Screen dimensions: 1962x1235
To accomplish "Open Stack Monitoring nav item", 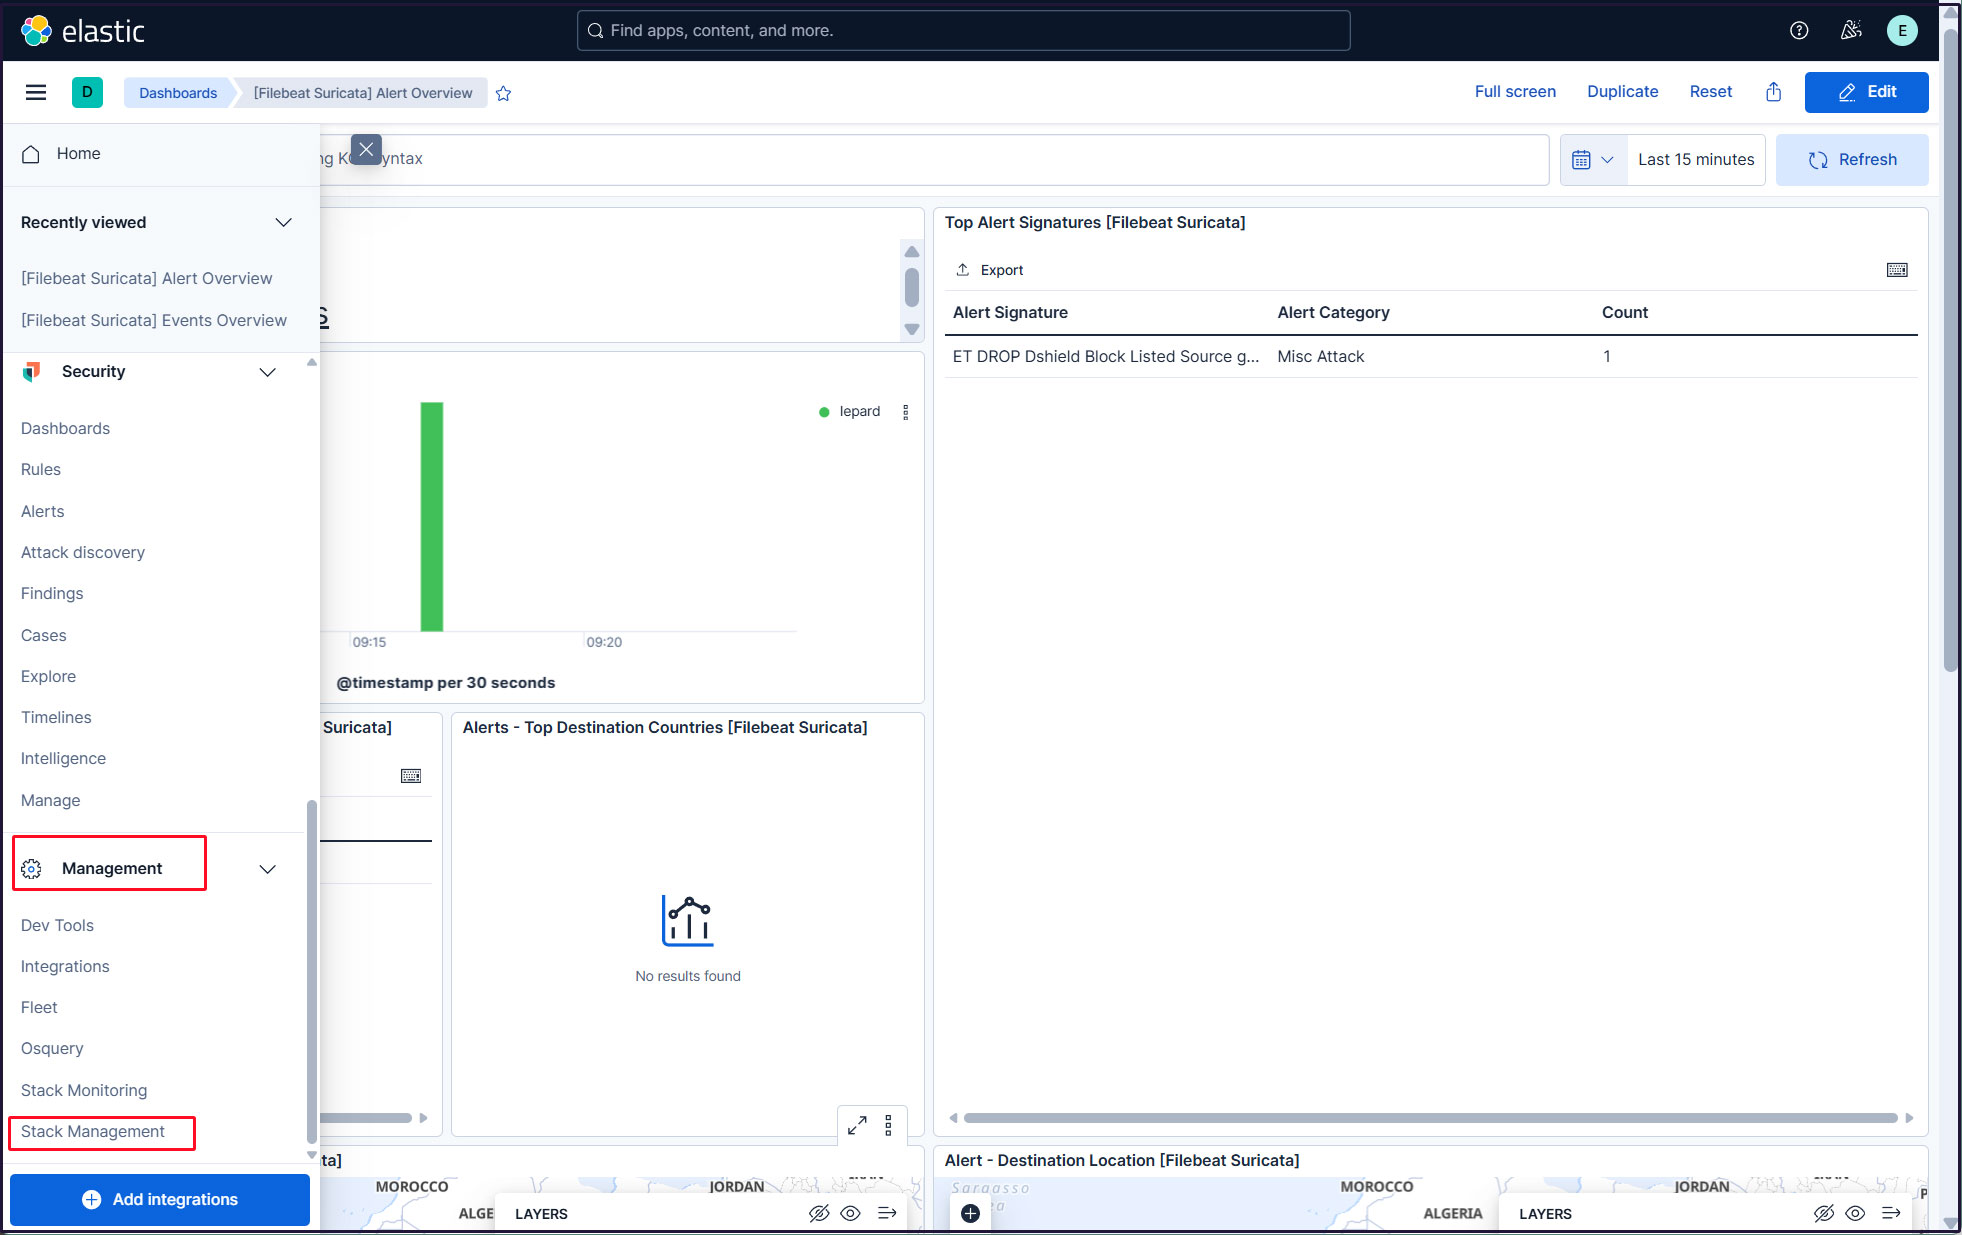I will 84,1090.
